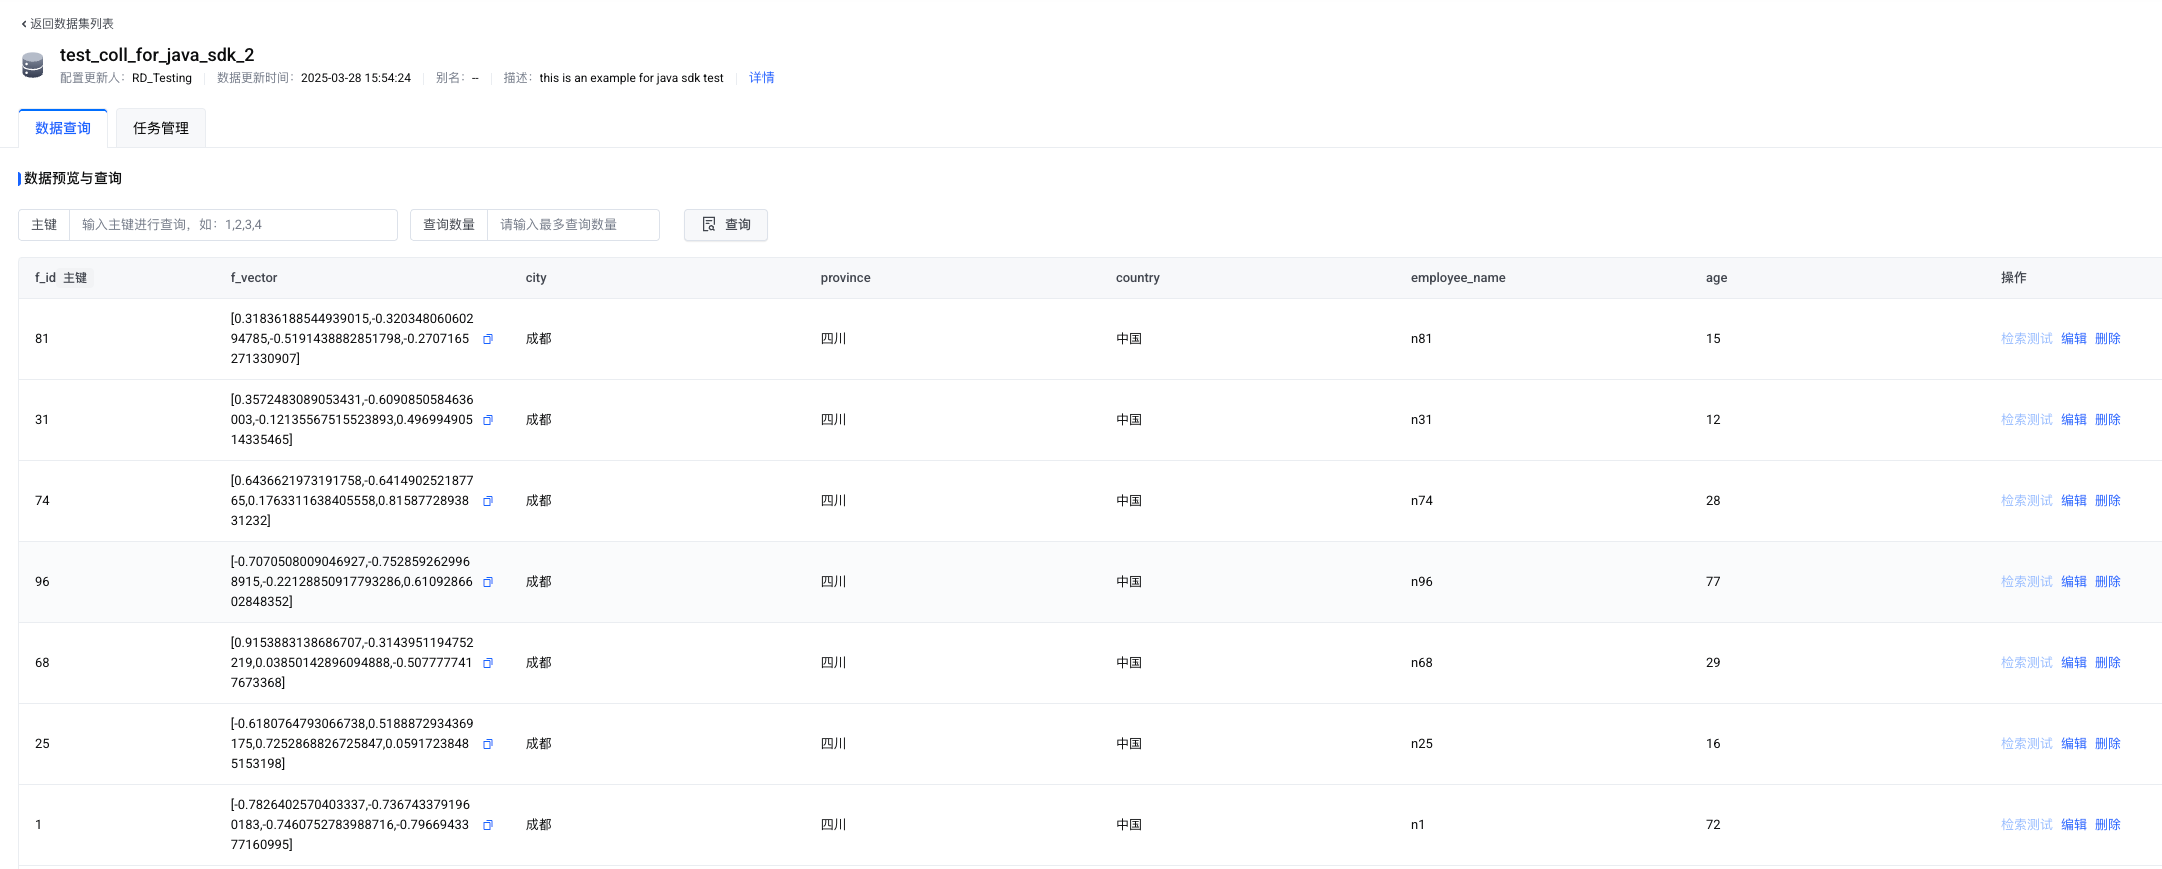
Task: Select the f_vector column header
Action: (x=254, y=278)
